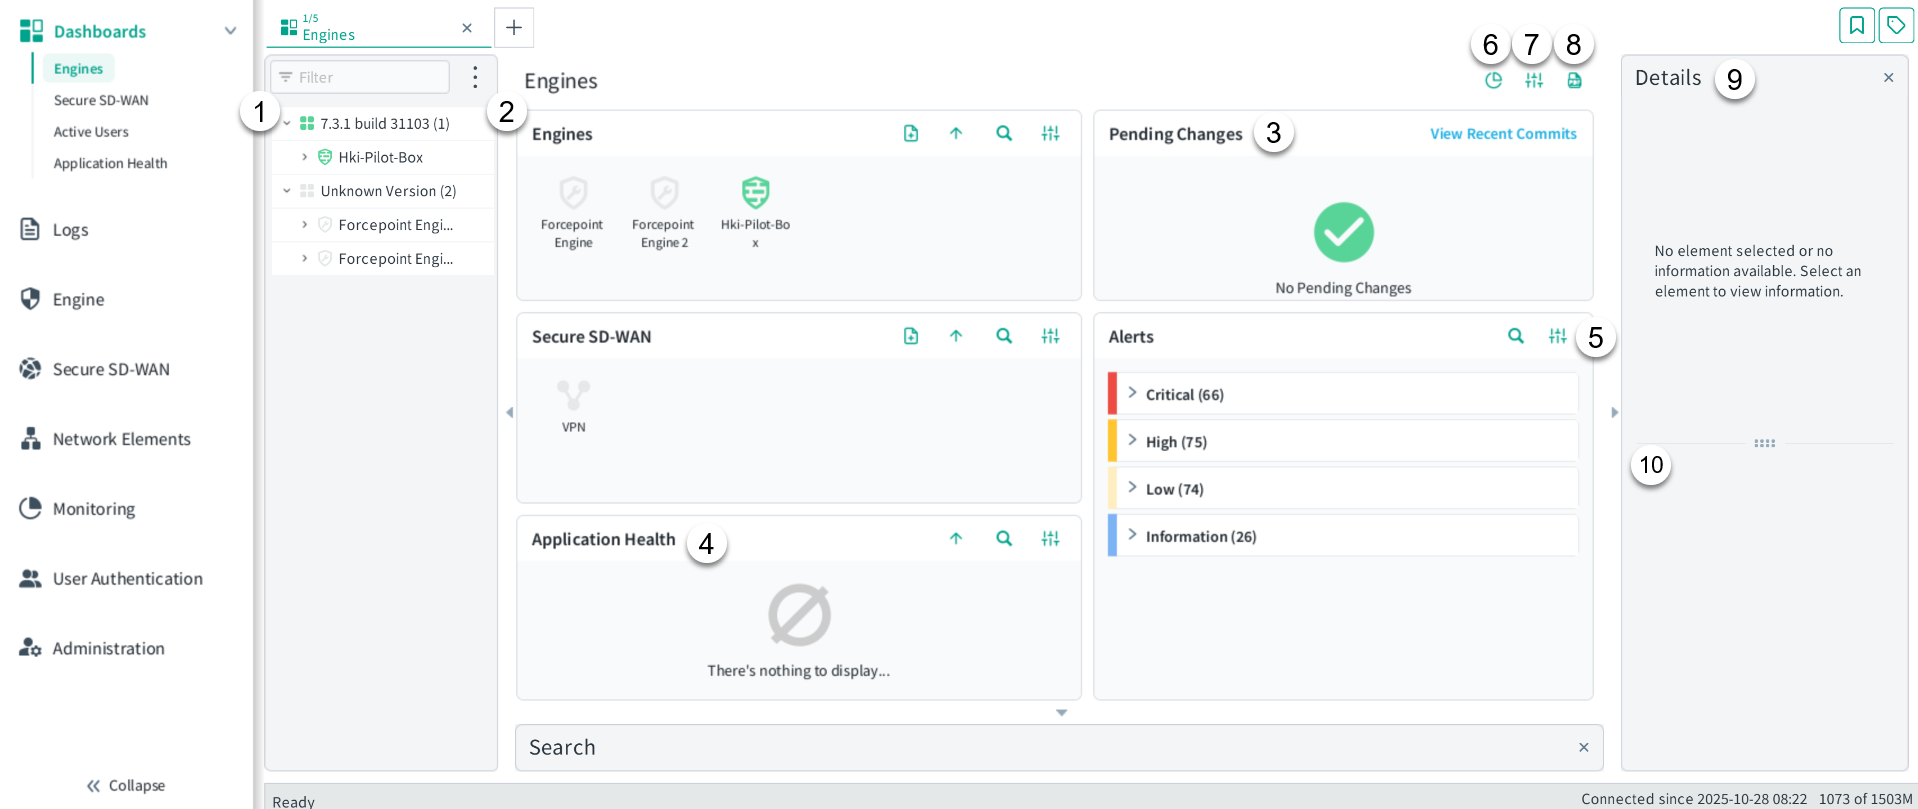The image size is (1918, 809).
Task: Open settings sliders in Secure SD-WAN panel
Action: [1050, 336]
